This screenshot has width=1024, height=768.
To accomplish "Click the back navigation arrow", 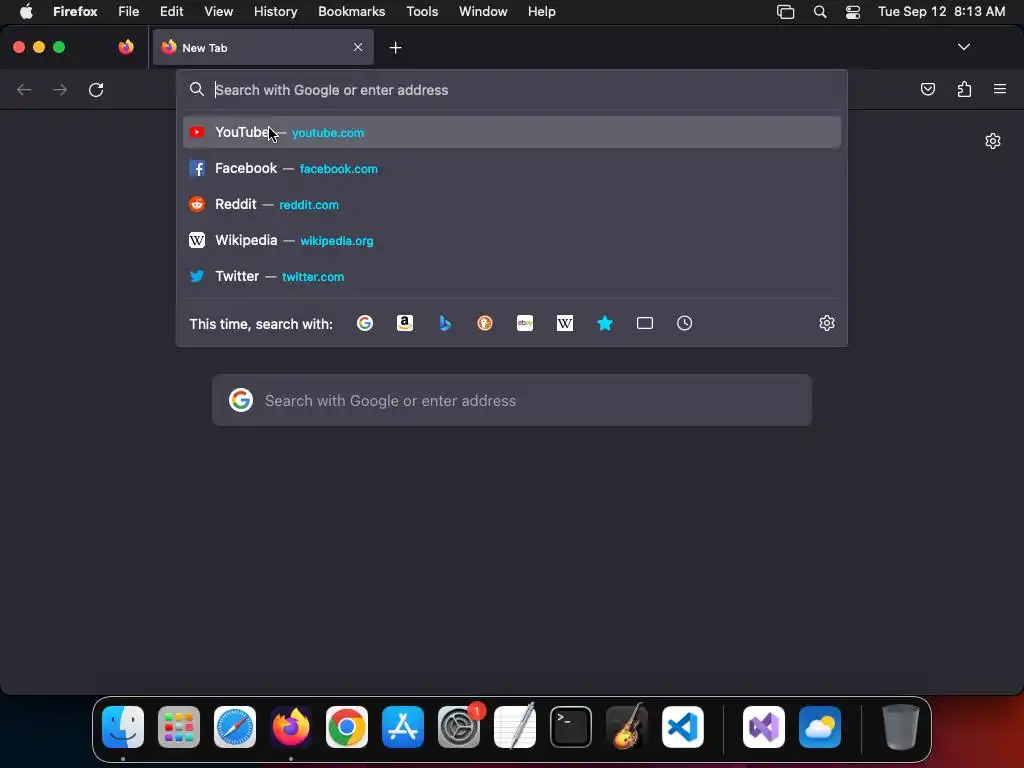I will [24, 89].
